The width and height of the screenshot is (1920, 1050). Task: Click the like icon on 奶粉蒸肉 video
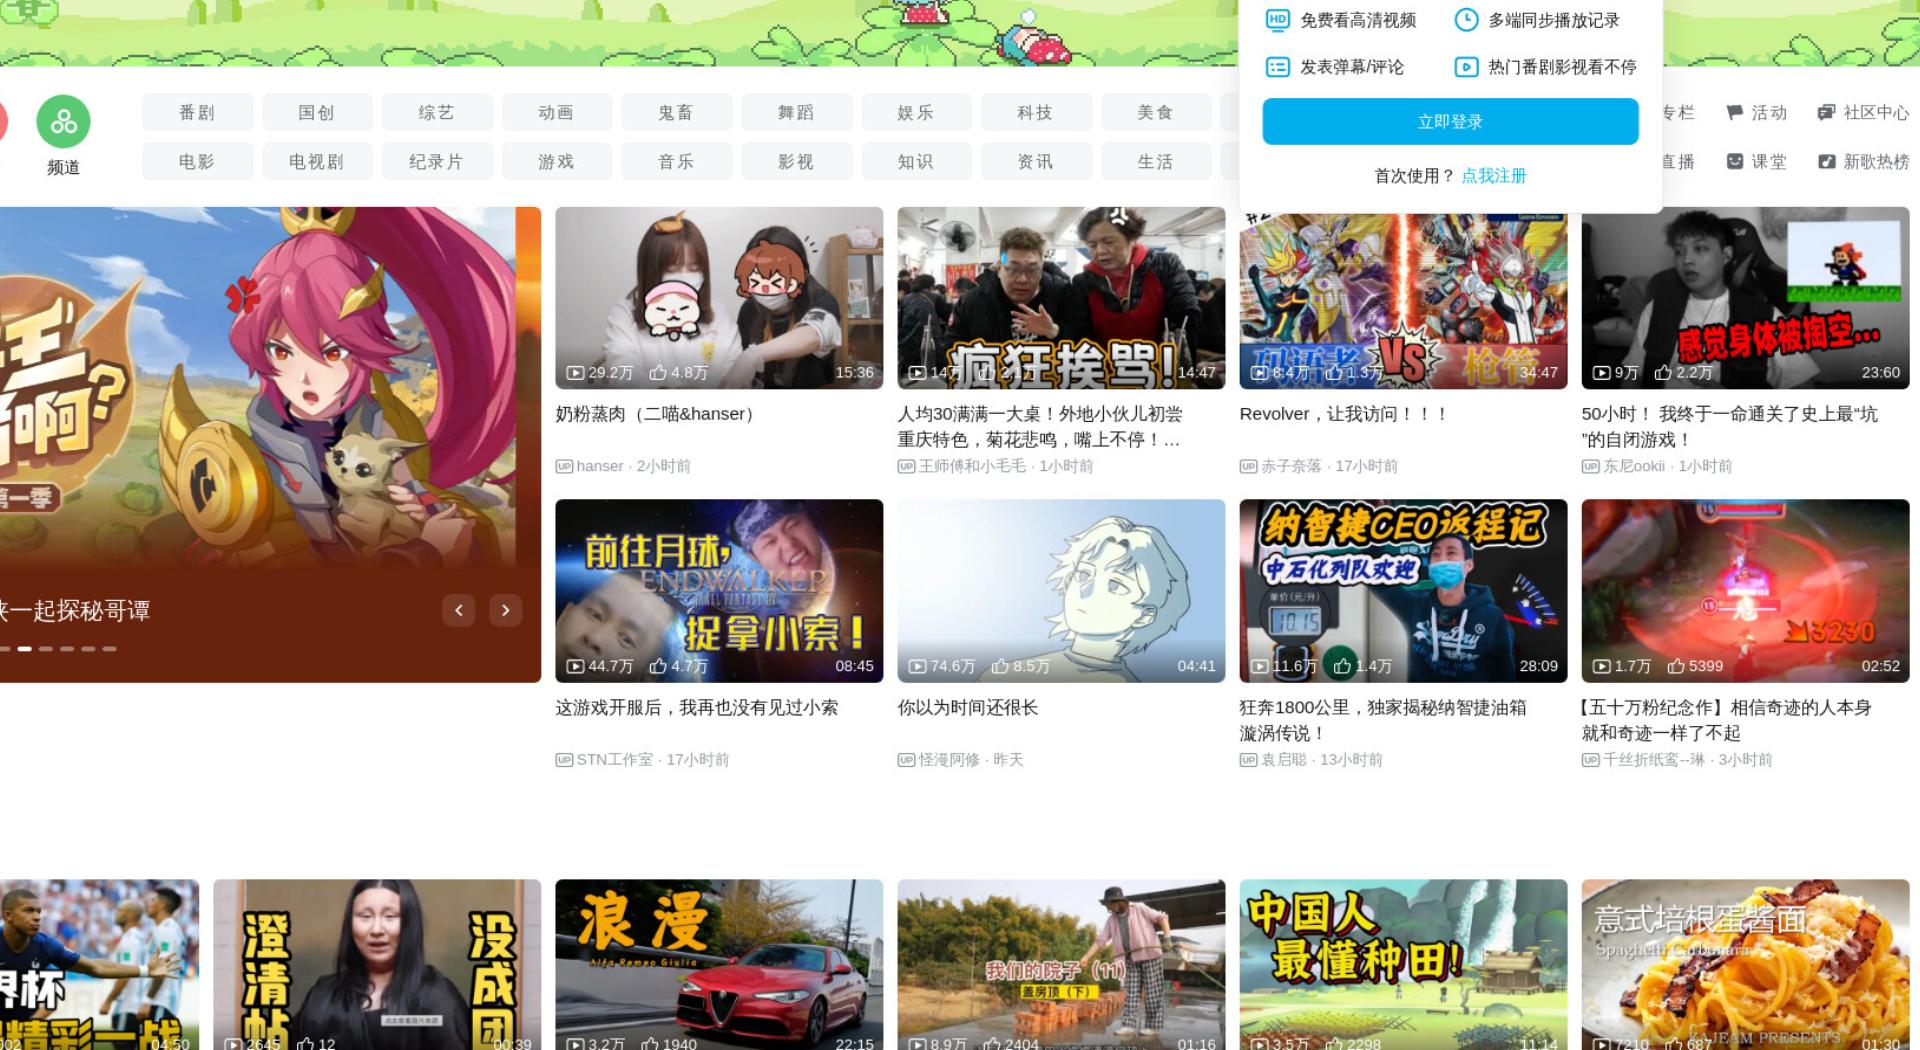658,372
